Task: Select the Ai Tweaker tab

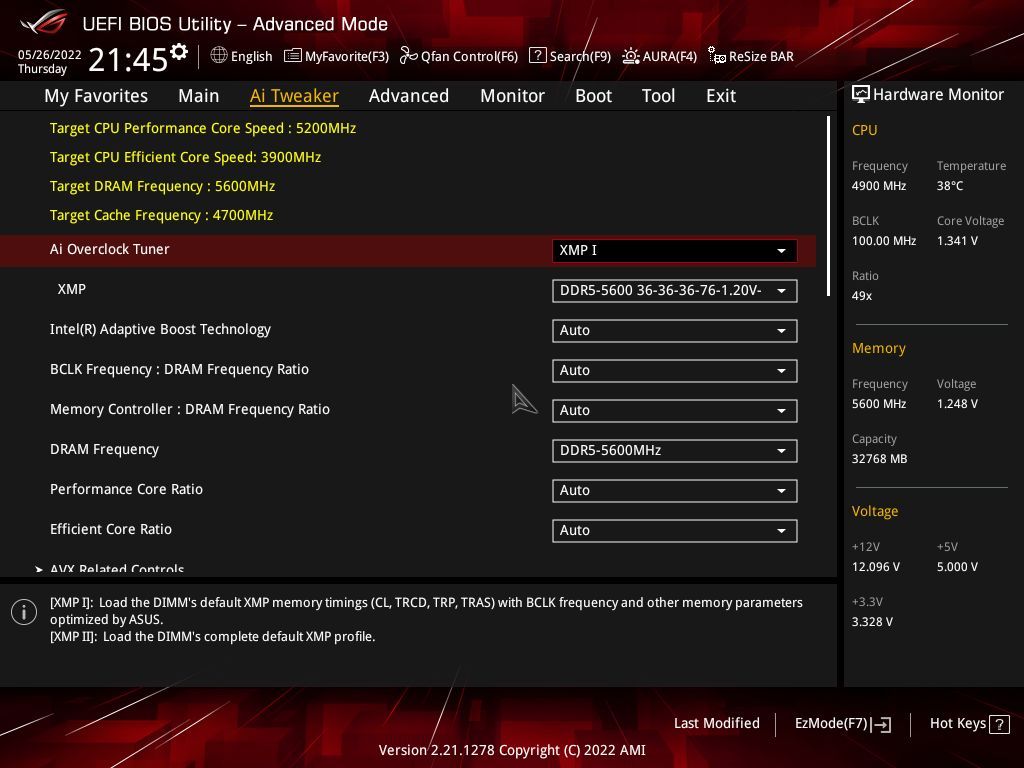Action: click(x=294, y=96)
